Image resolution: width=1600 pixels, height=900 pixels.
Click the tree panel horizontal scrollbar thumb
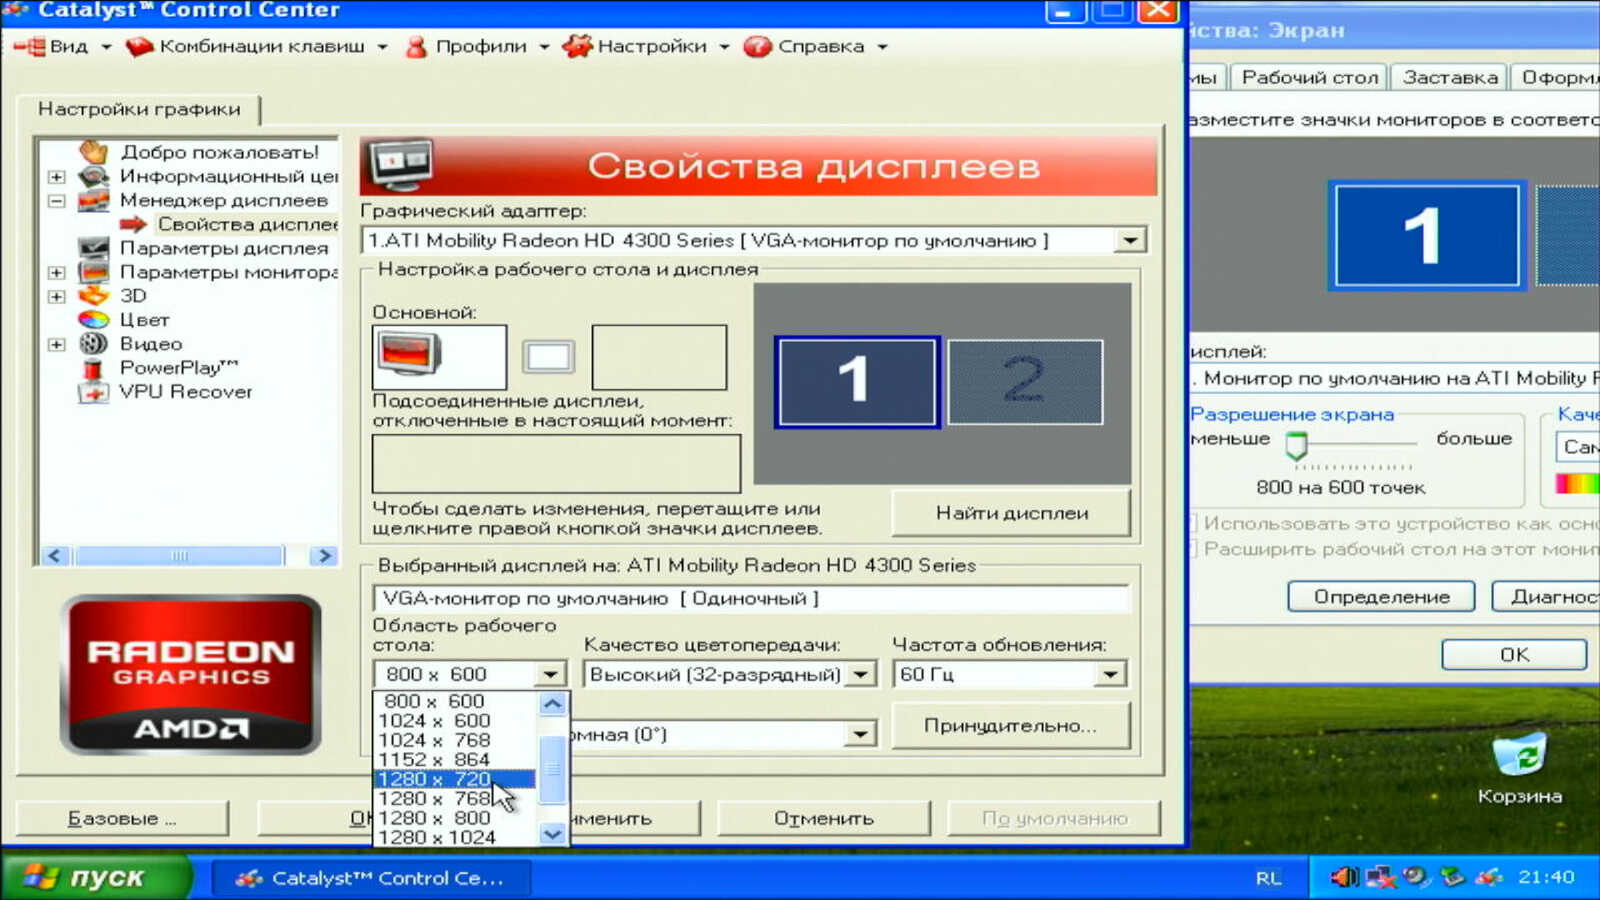click(x=180, y=556)
